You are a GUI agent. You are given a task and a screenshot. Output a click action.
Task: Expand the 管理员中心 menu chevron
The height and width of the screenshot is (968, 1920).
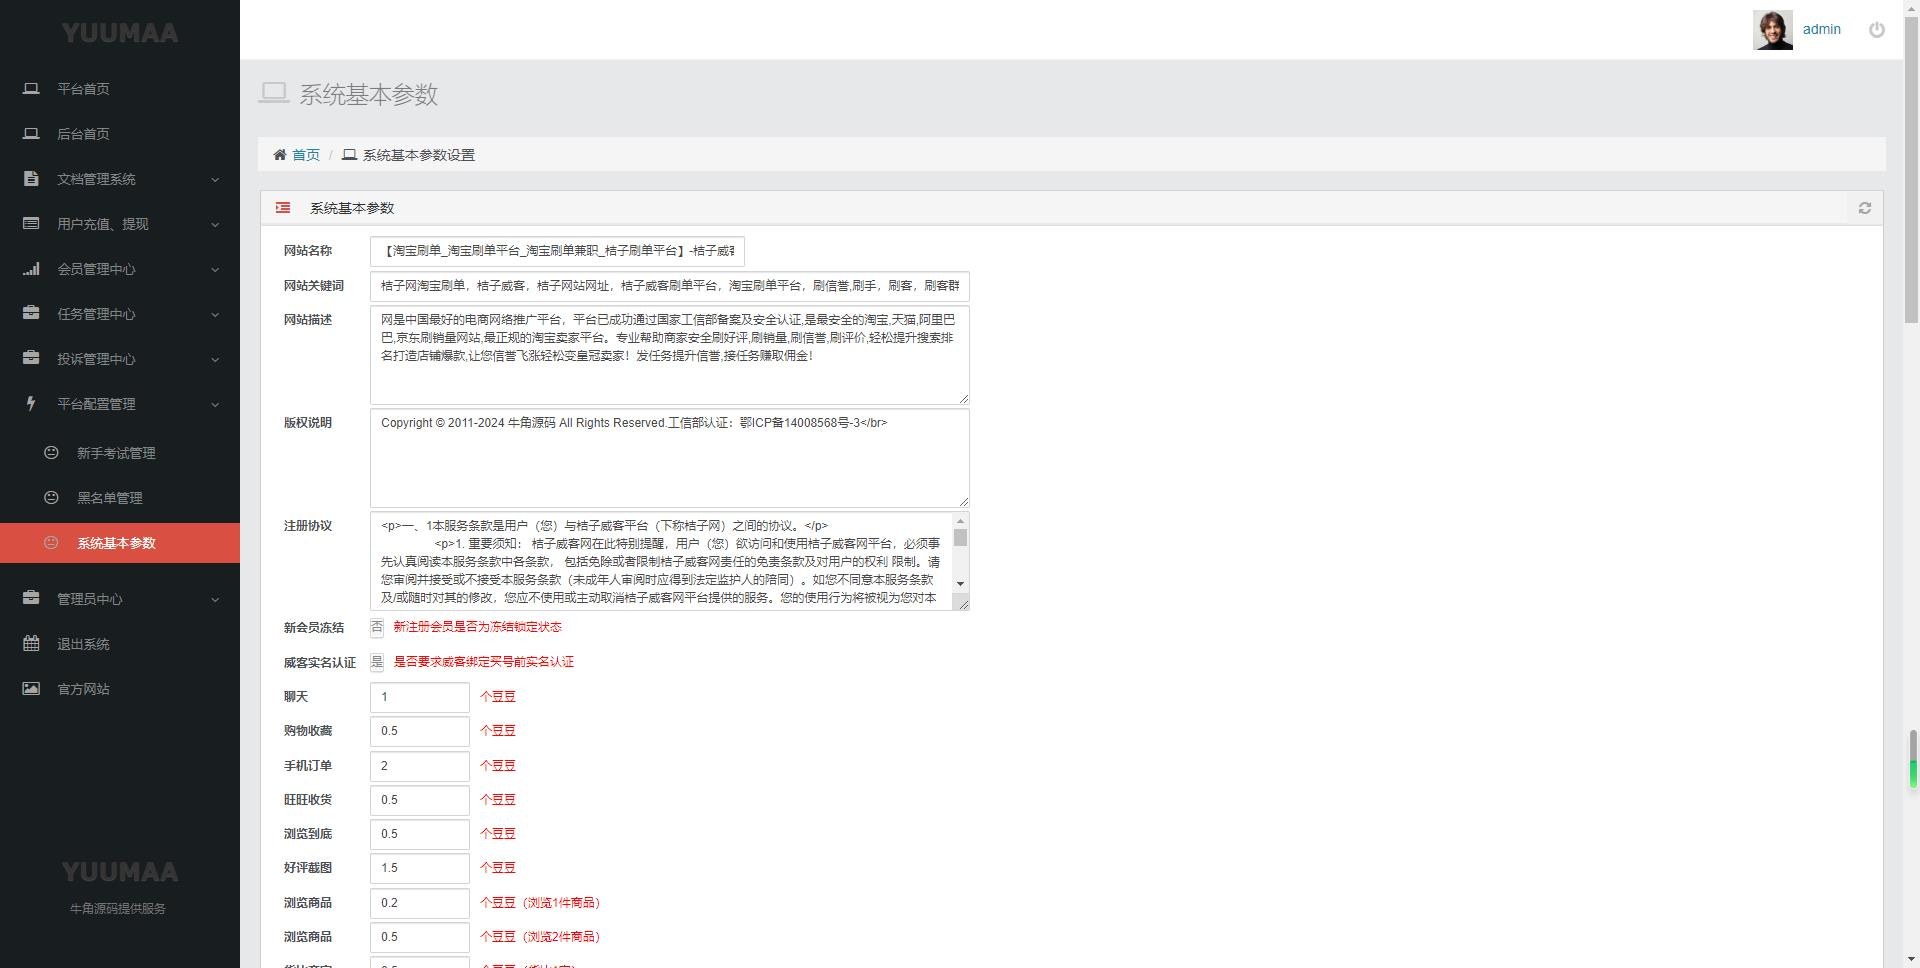pos(215,600)
